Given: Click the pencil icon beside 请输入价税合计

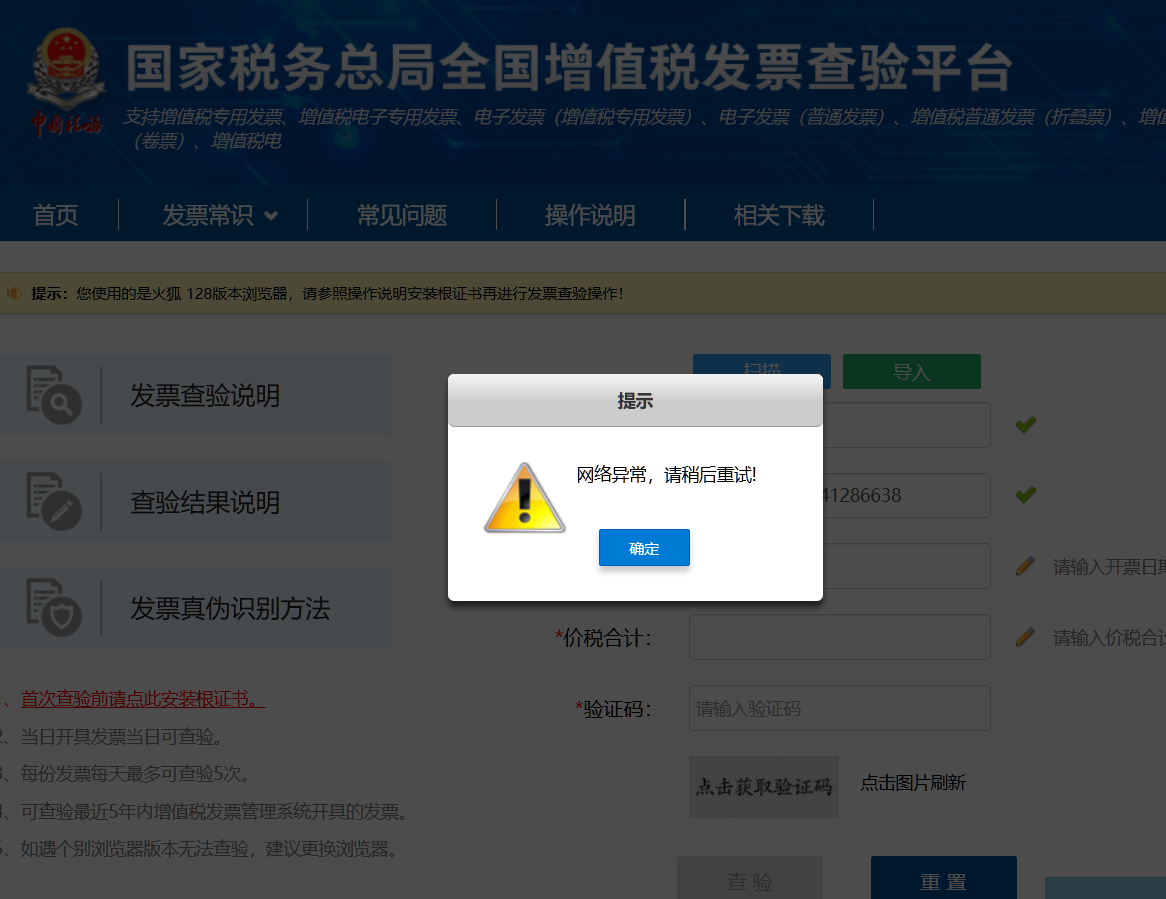Looking at the screenshot, I should coord(1025,637).
